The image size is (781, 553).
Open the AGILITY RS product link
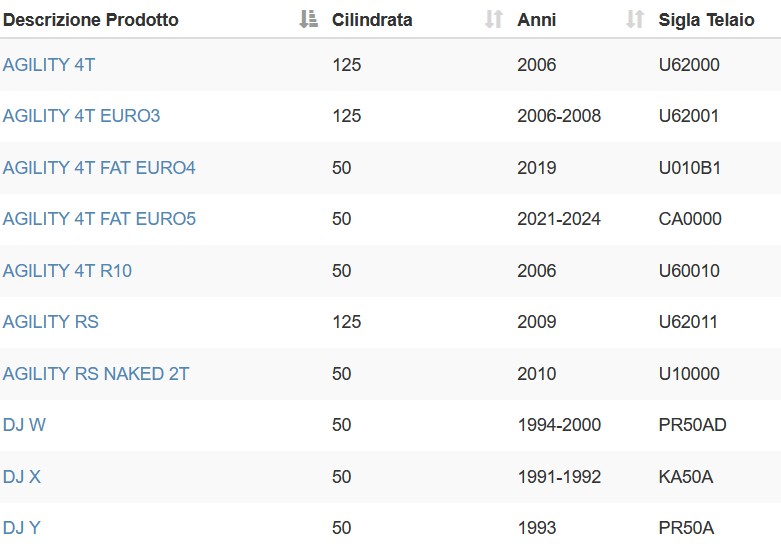51,322
